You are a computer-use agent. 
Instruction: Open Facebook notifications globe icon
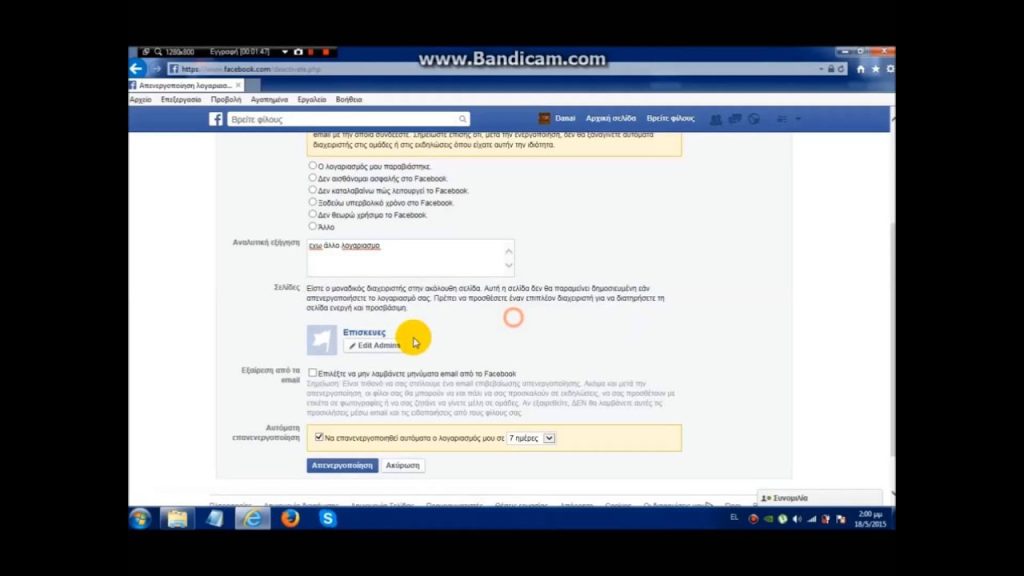754,119
